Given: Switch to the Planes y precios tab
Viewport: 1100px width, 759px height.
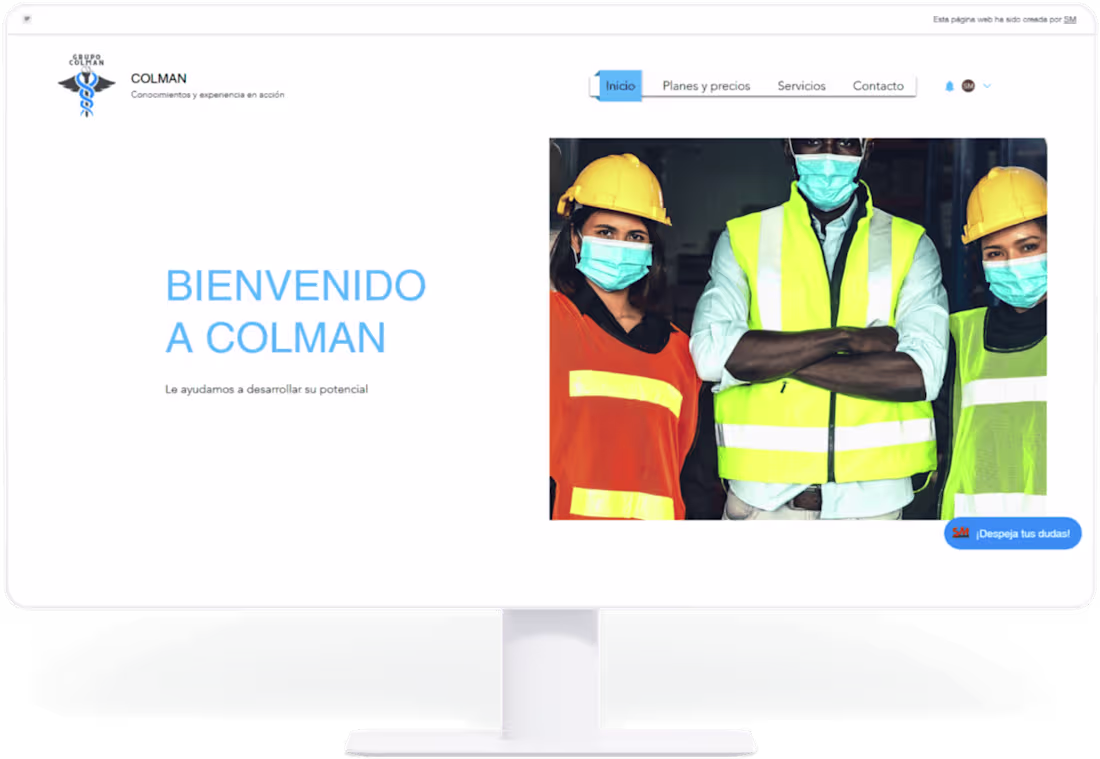Looking at the screenshot, I should (x=706, y=86).
